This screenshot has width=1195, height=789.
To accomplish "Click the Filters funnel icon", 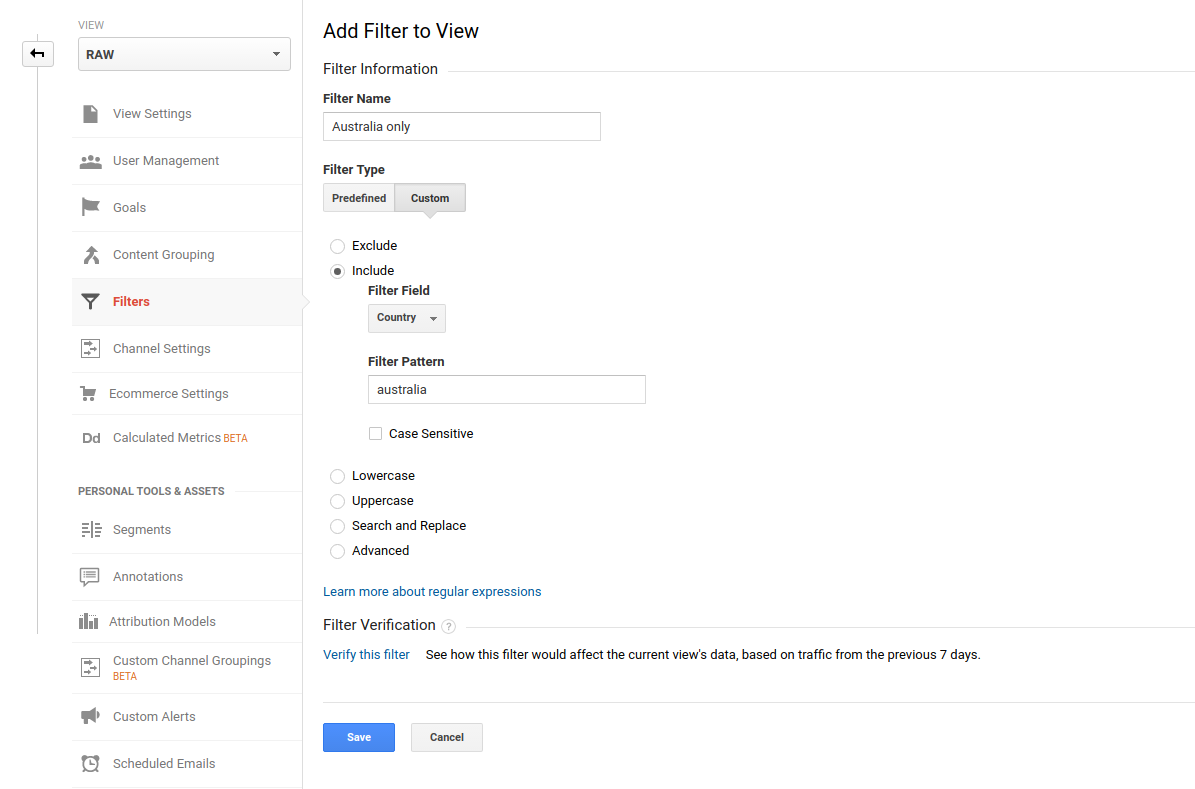I will (91, 302).
